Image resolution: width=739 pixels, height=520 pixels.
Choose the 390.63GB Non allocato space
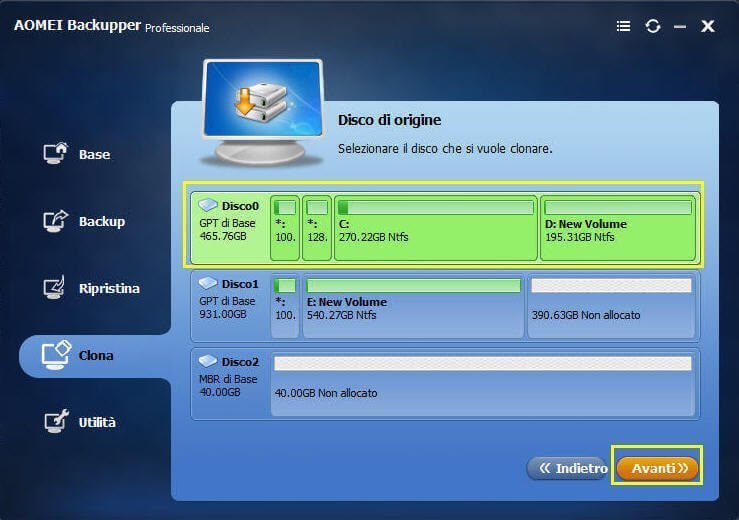(611, 306)
